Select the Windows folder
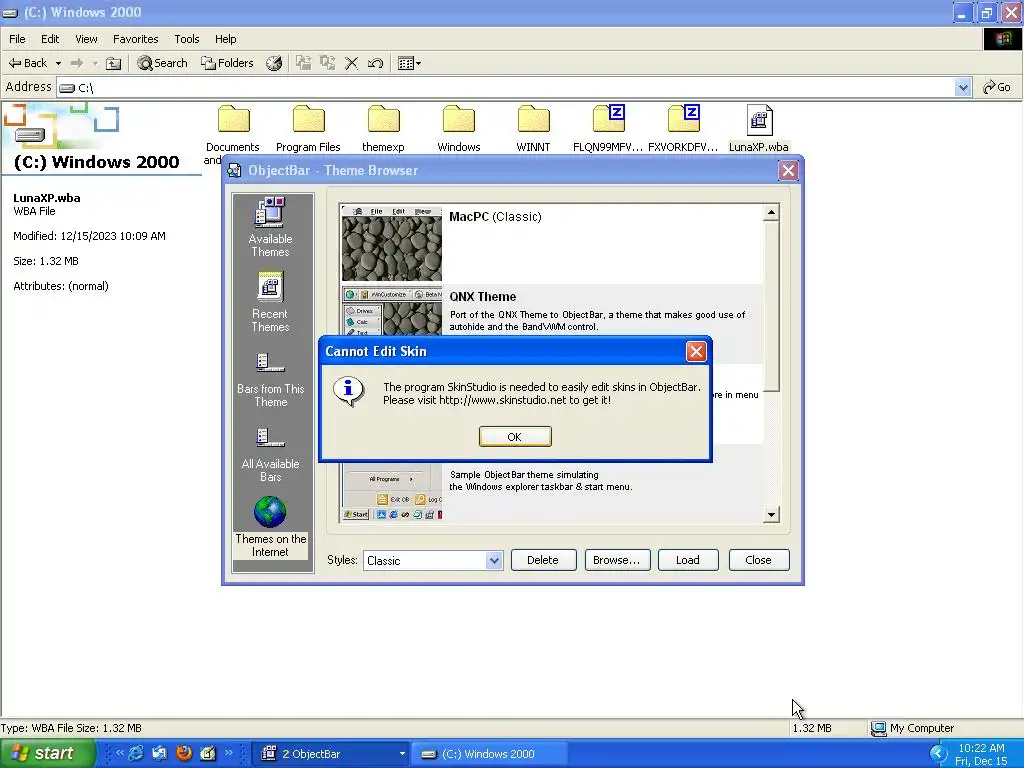The height and width of the screenshot is (768, 1024). [x=458, y=129]
